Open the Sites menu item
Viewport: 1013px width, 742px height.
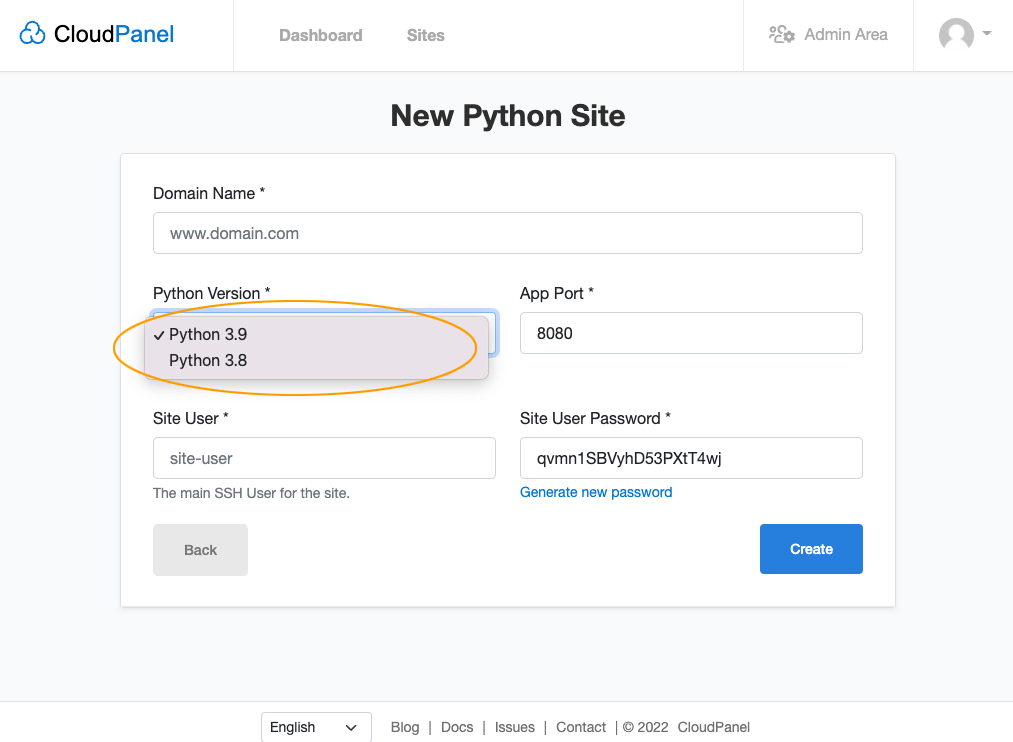[x=426, y=36]
